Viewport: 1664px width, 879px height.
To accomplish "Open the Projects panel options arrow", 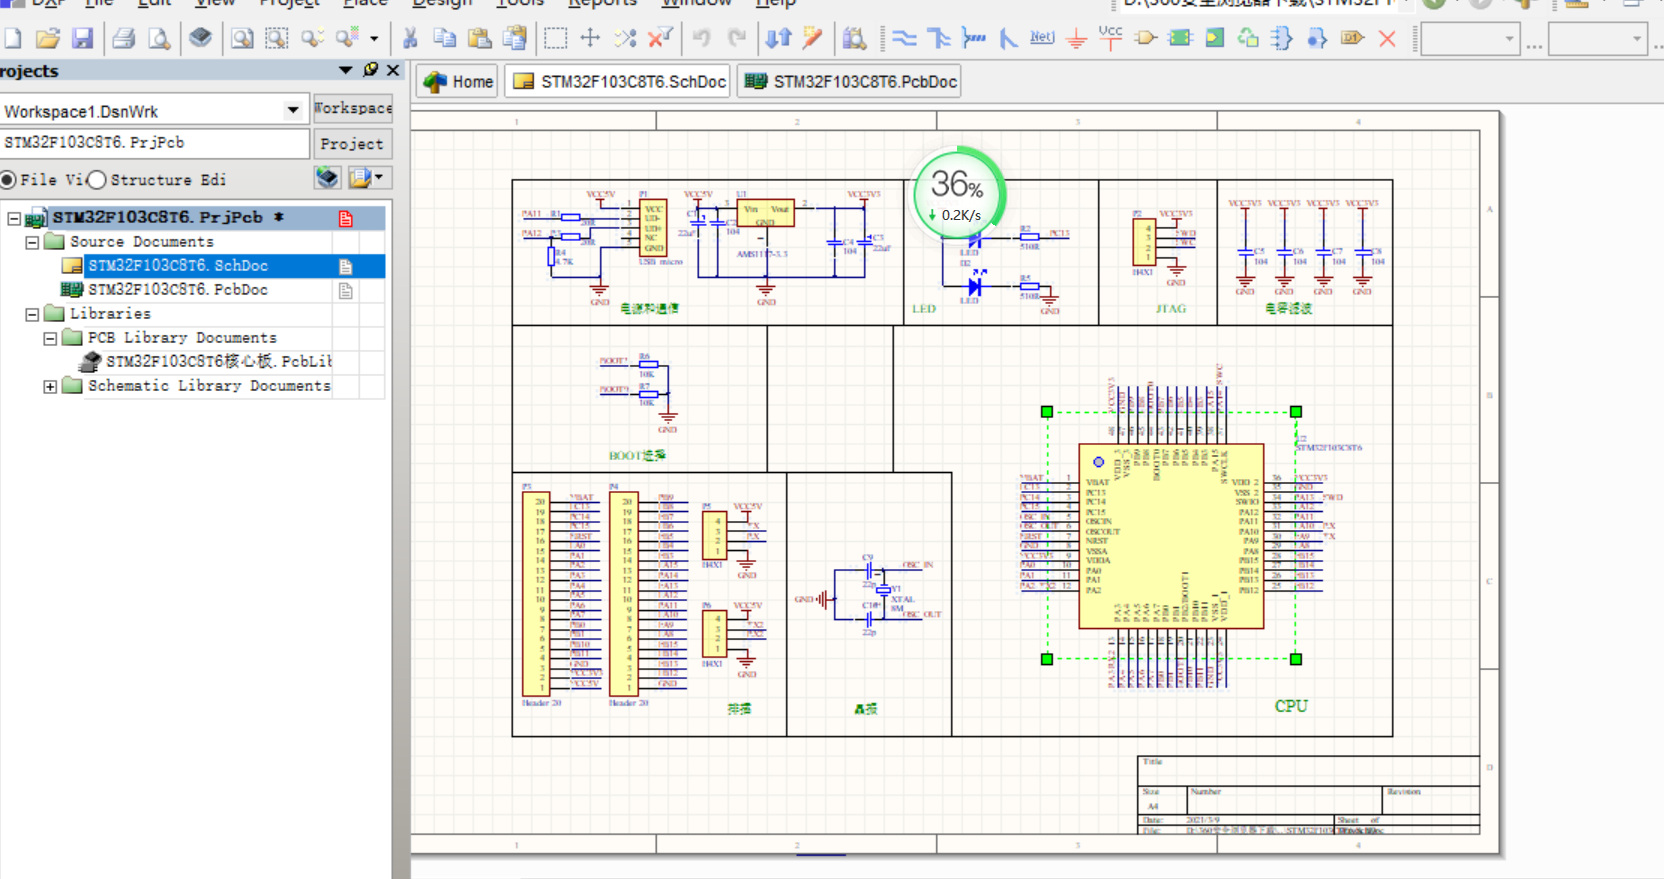I will pos(346,70).
